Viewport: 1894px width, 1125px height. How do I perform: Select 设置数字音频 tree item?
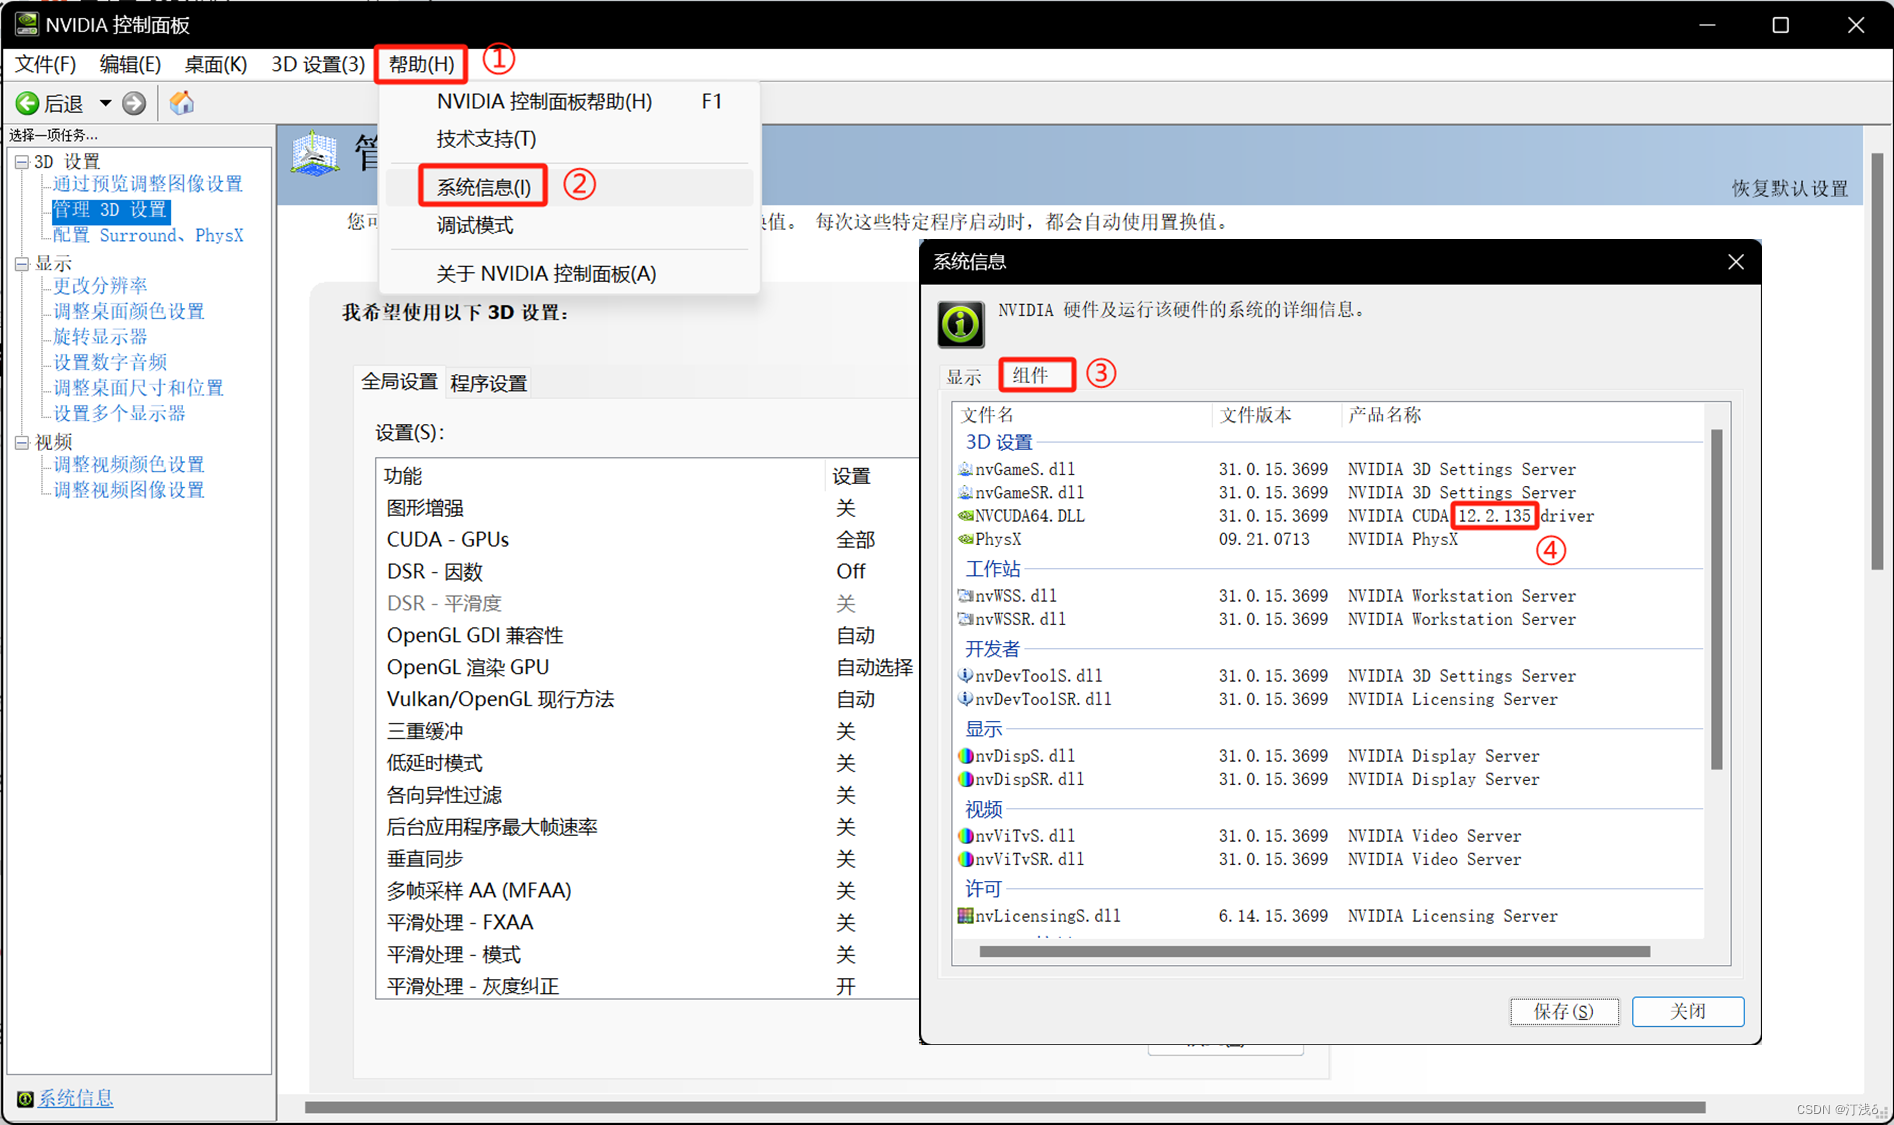point(110,362)
